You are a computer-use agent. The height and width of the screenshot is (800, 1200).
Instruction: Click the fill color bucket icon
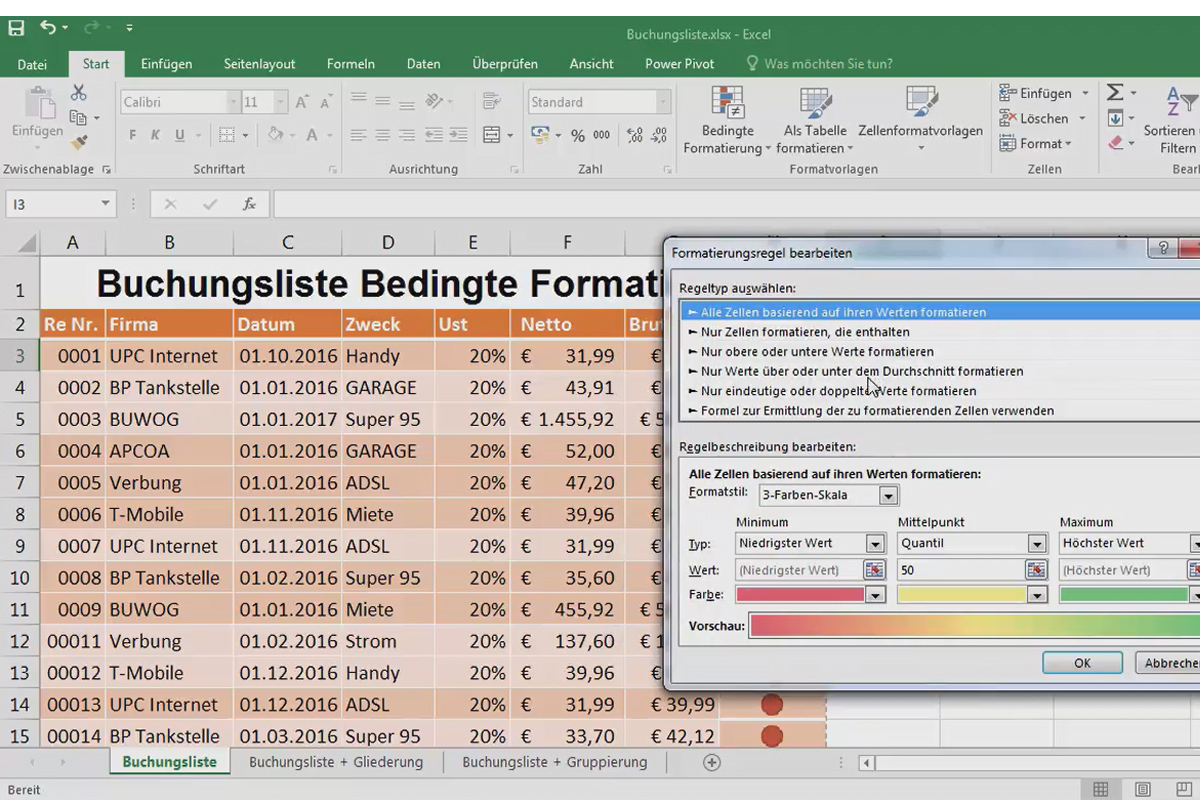tap(275, 135)
